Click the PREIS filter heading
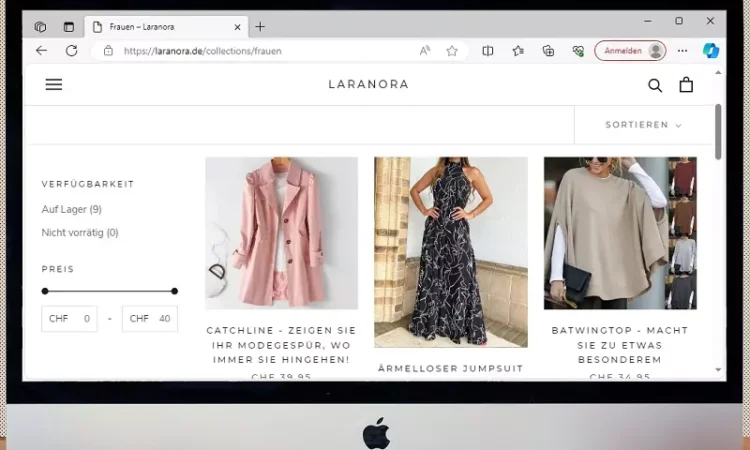Screen dimensions: 750x450 coord(58,269)
